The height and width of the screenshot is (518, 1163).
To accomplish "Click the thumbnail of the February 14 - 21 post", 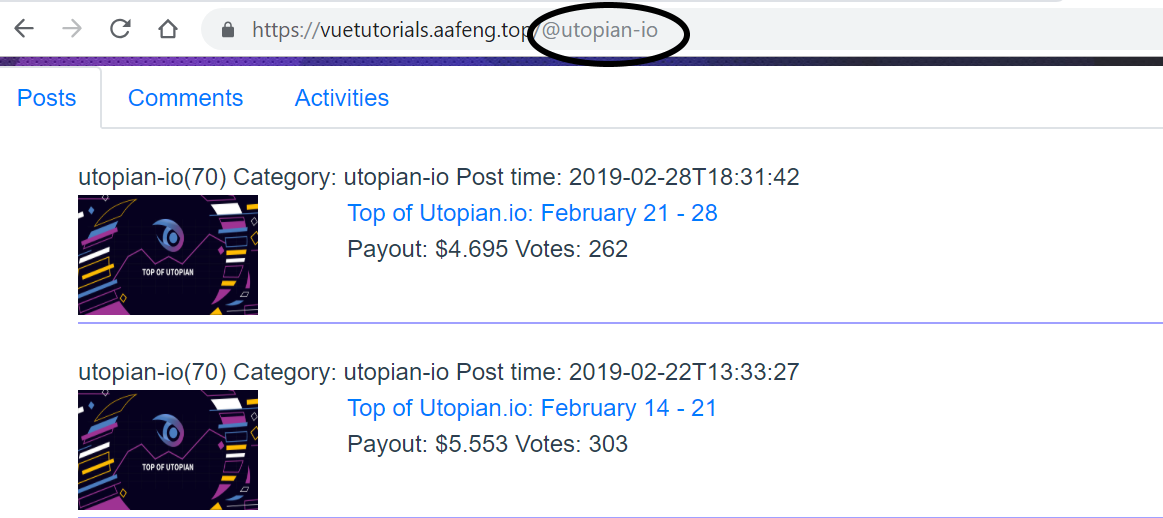I will point(168,450).
